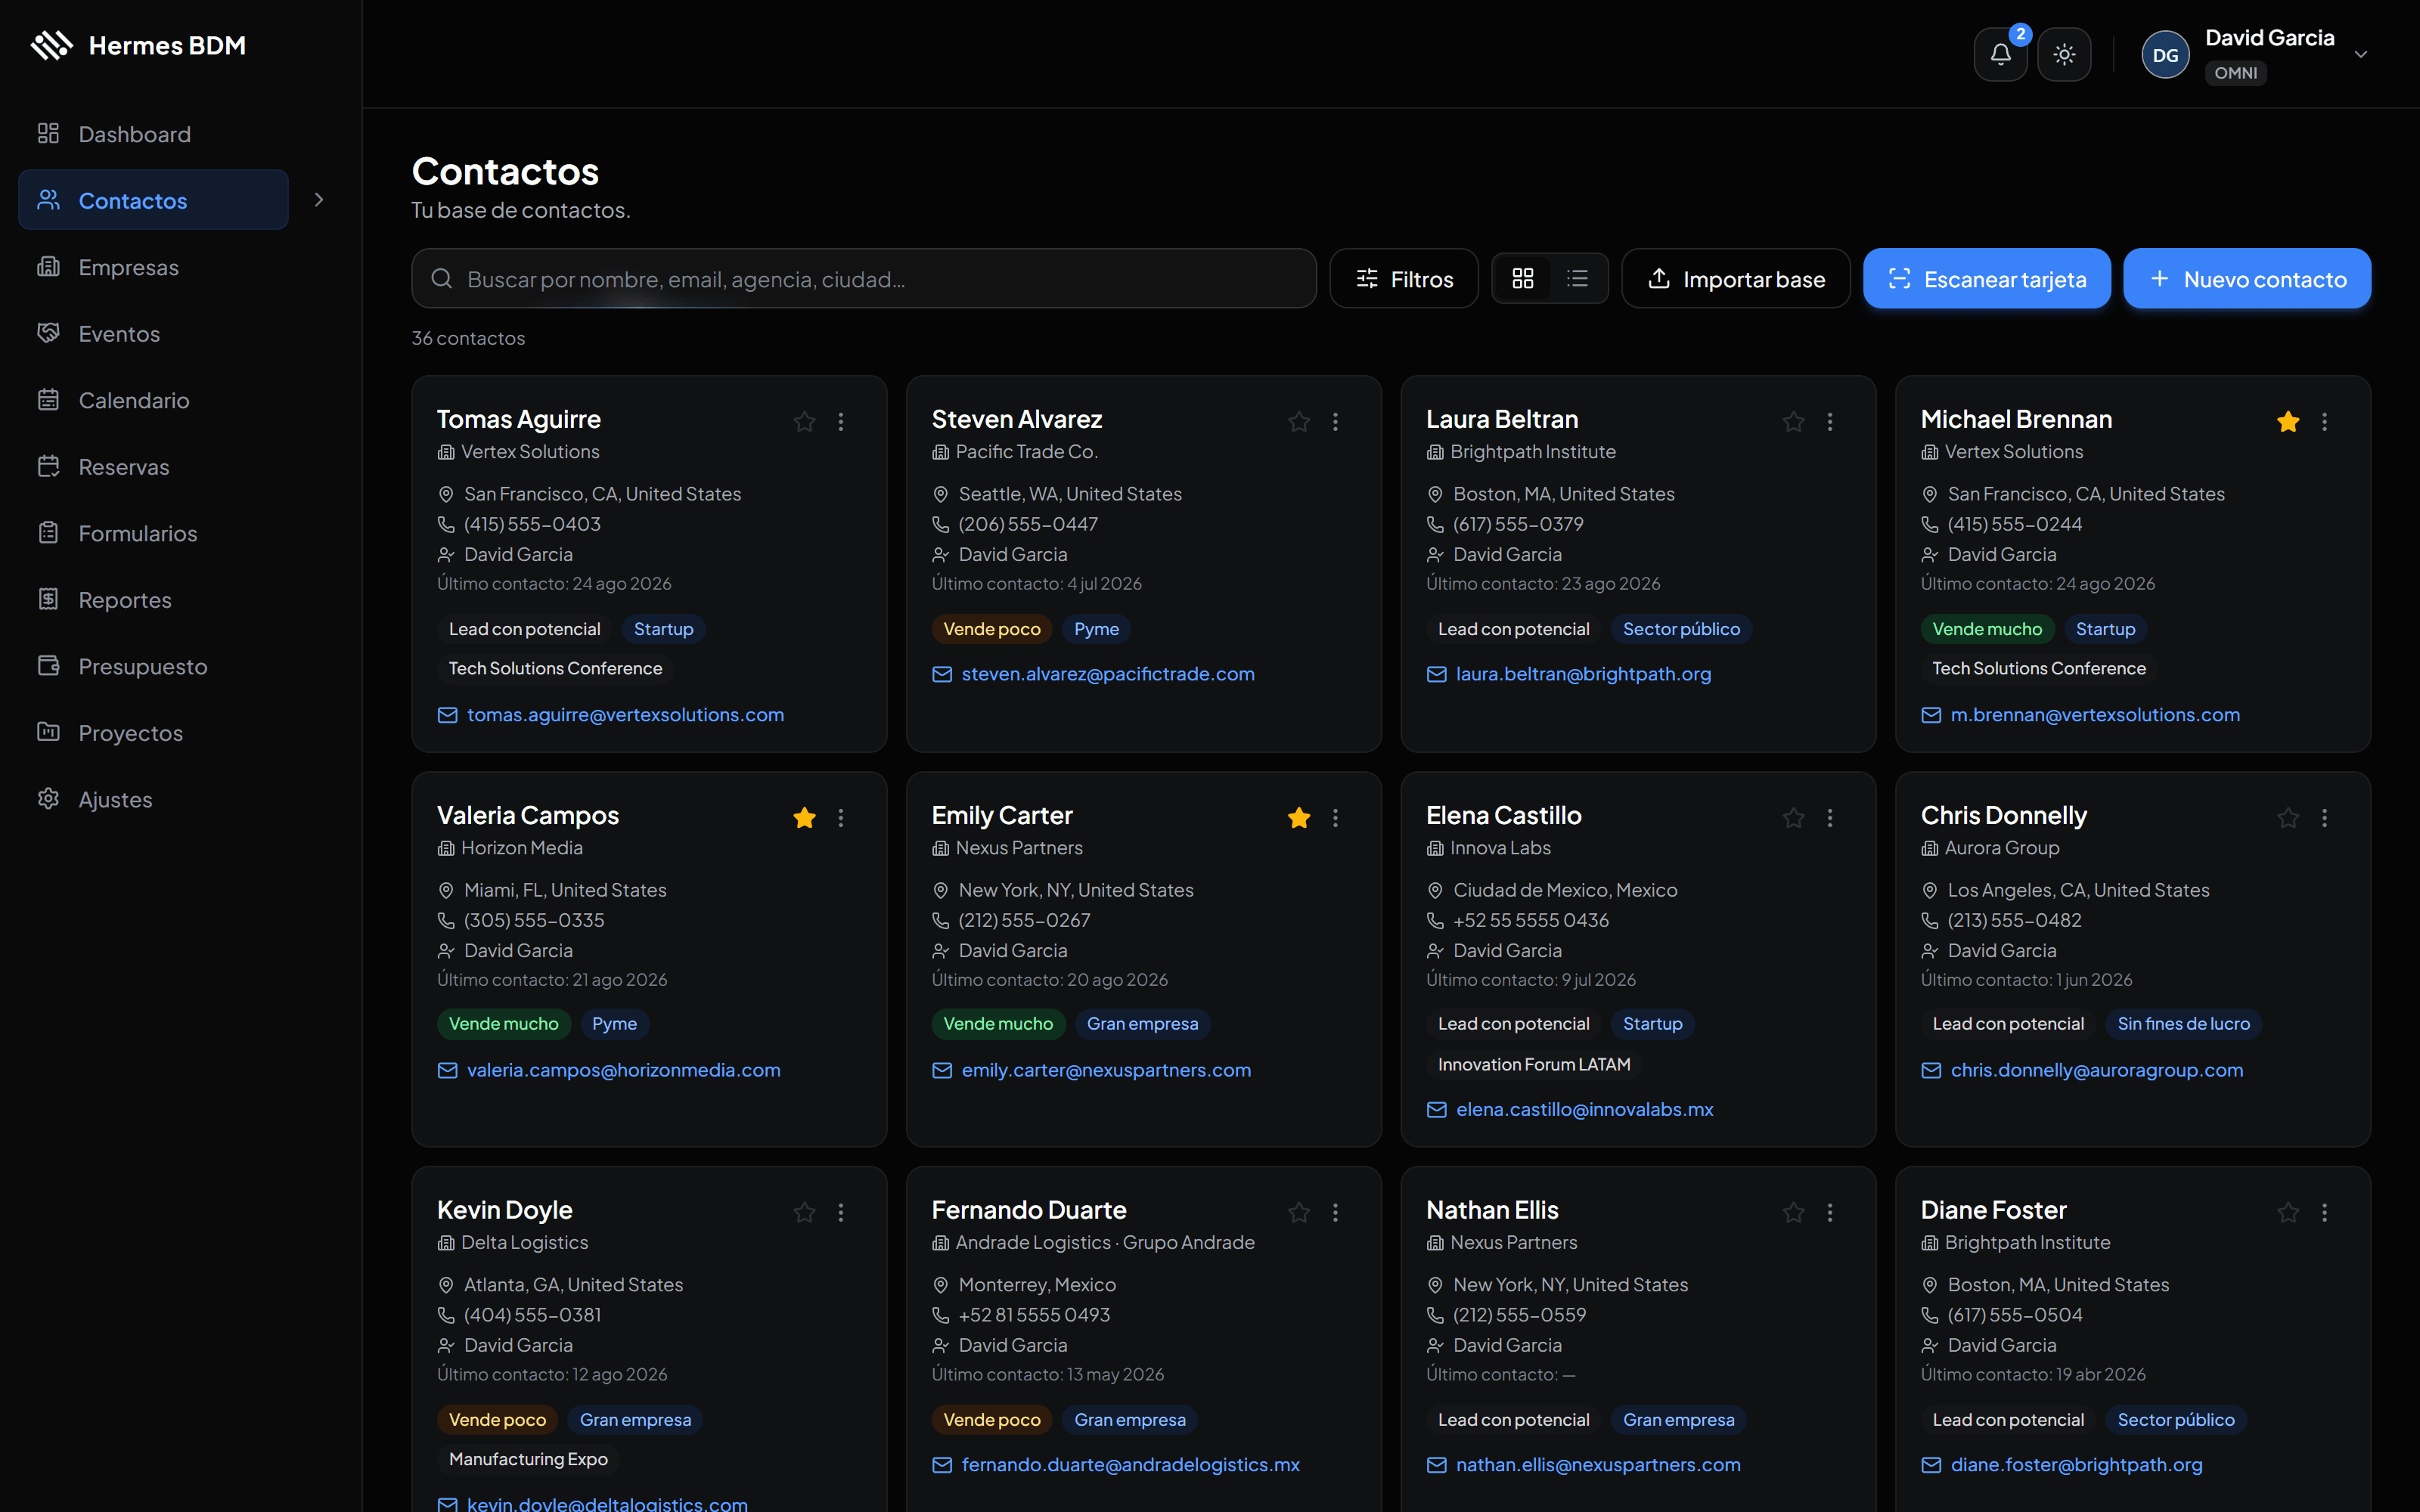Click laura.beltran@brightpath.org email link
Image resolution: width=2420 pixels, height=1512 pixels.
click(x=1583, y=674)
